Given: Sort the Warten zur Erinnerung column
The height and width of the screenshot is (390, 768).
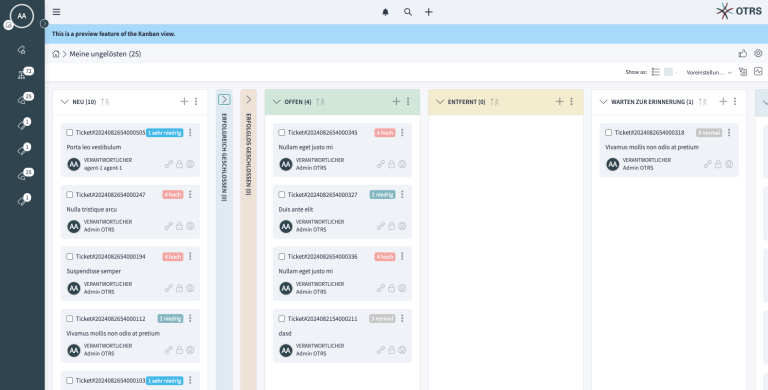Looking at the screenshot, I should (x=702, y=102).
